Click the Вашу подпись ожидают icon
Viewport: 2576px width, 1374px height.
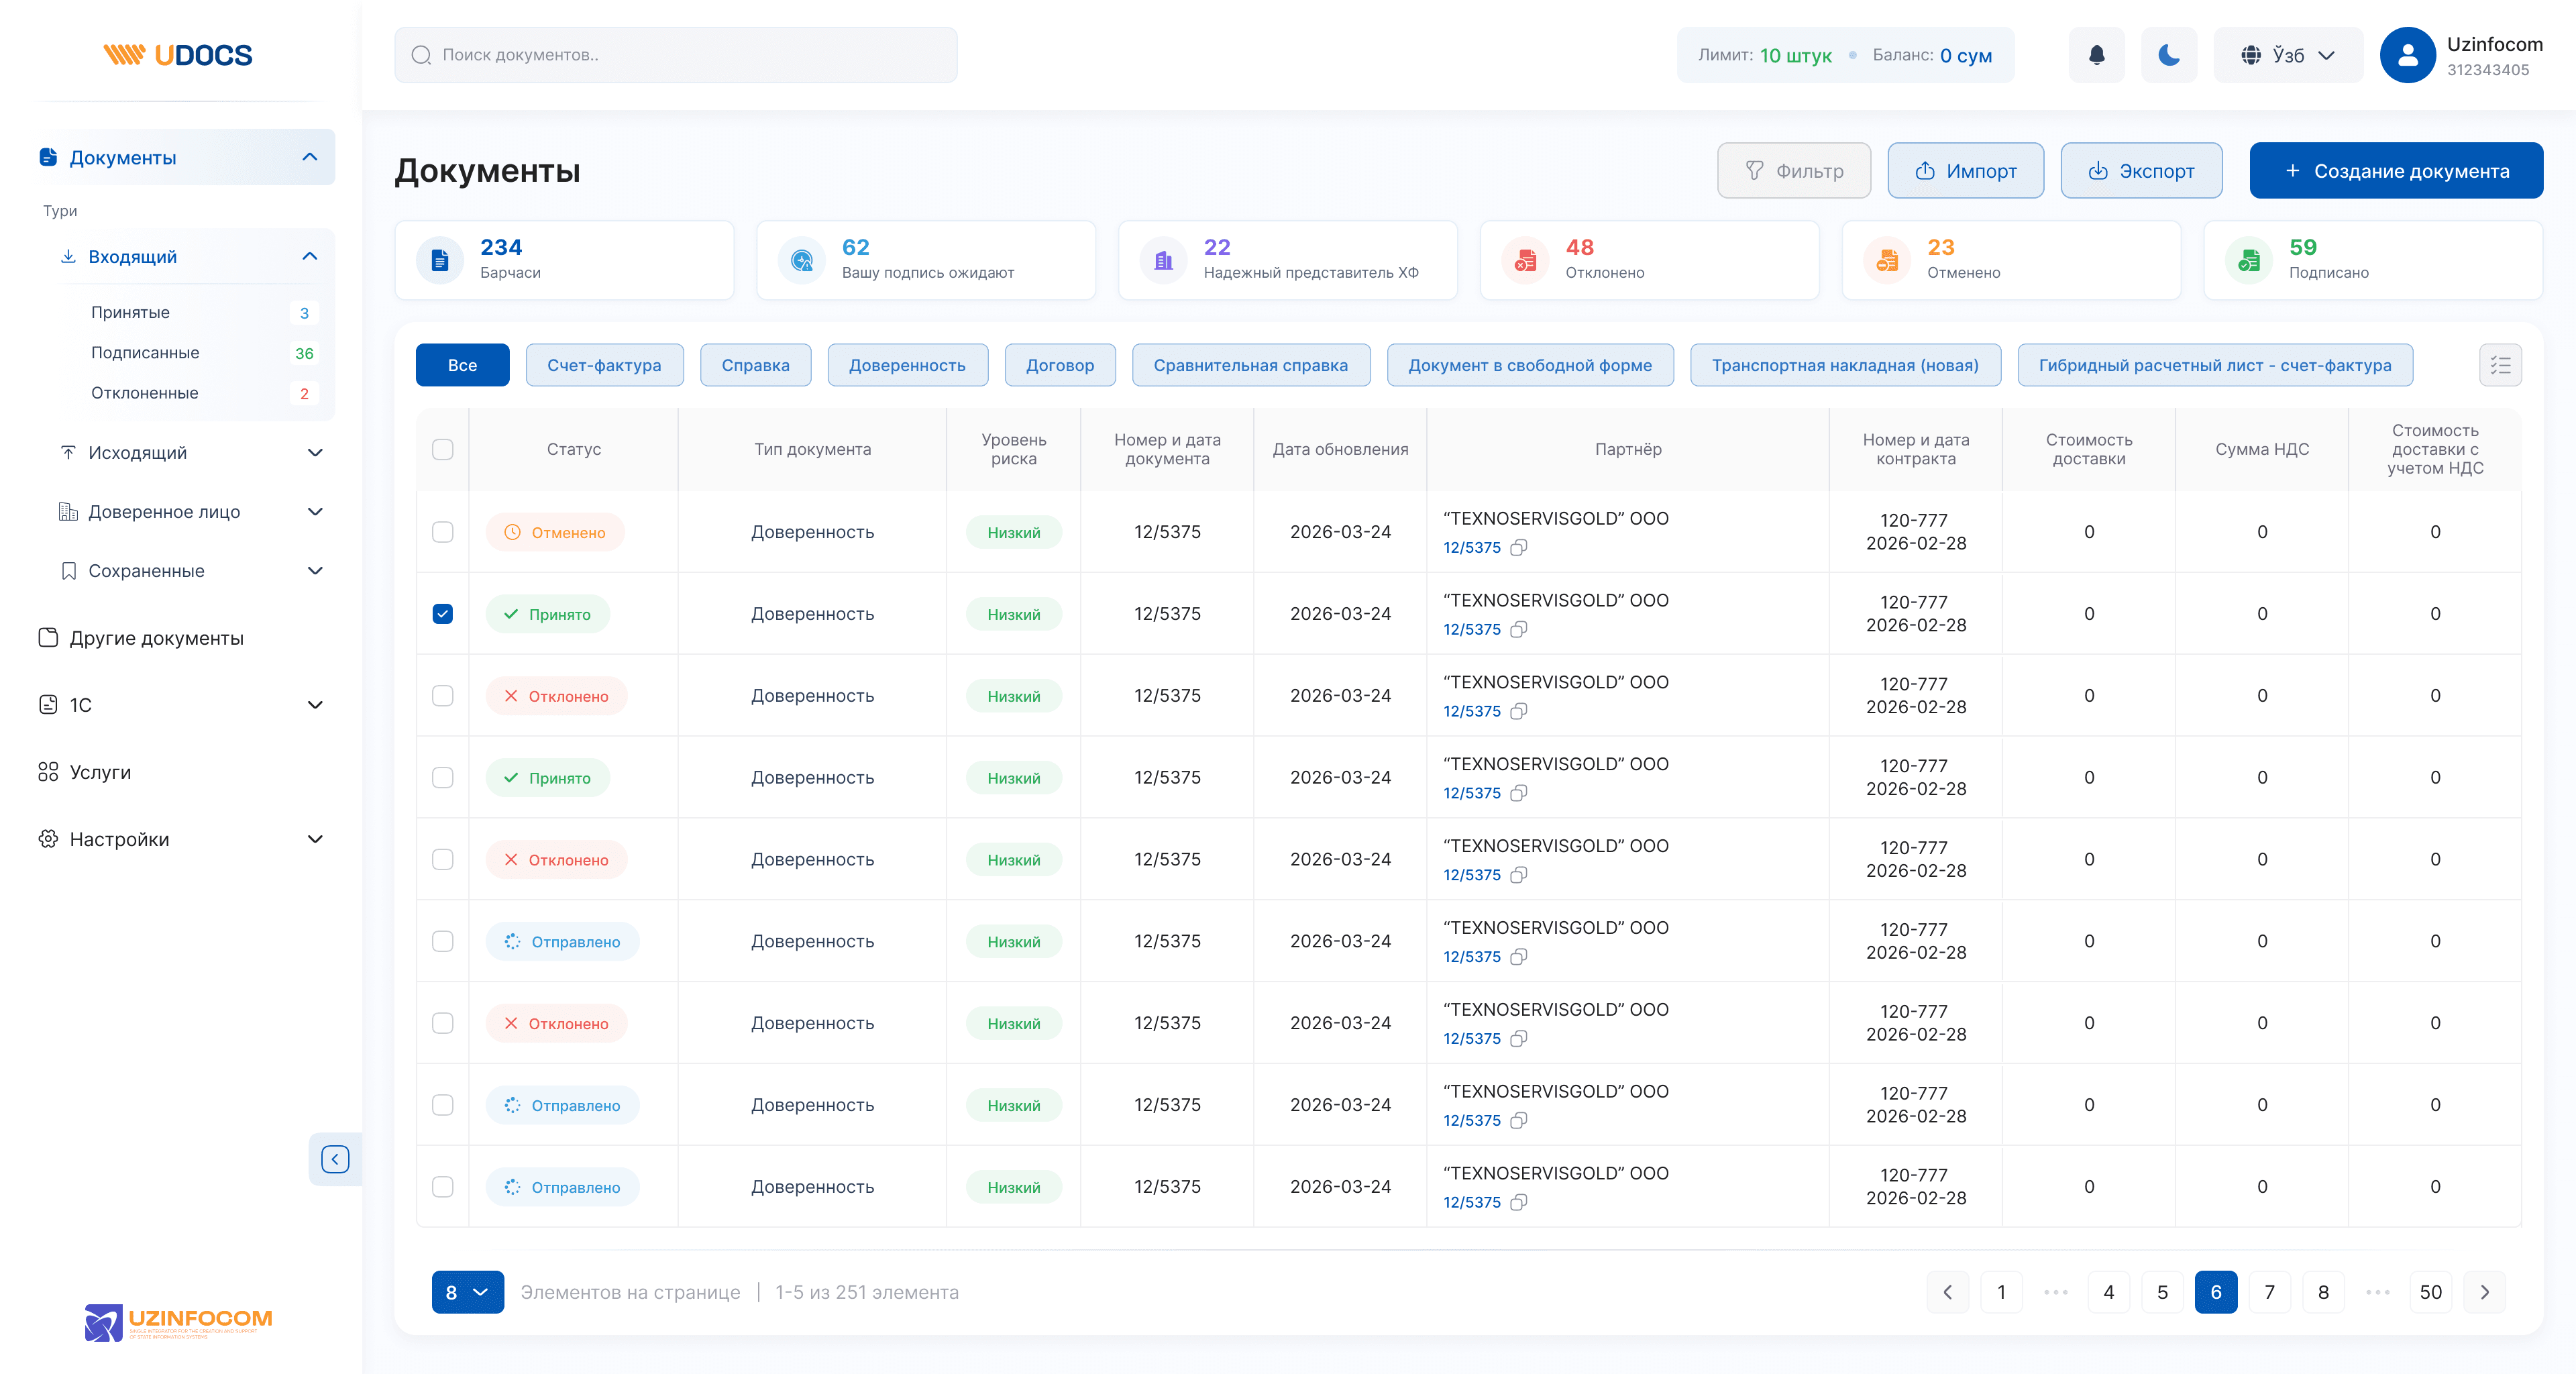(x=801, y=260)
